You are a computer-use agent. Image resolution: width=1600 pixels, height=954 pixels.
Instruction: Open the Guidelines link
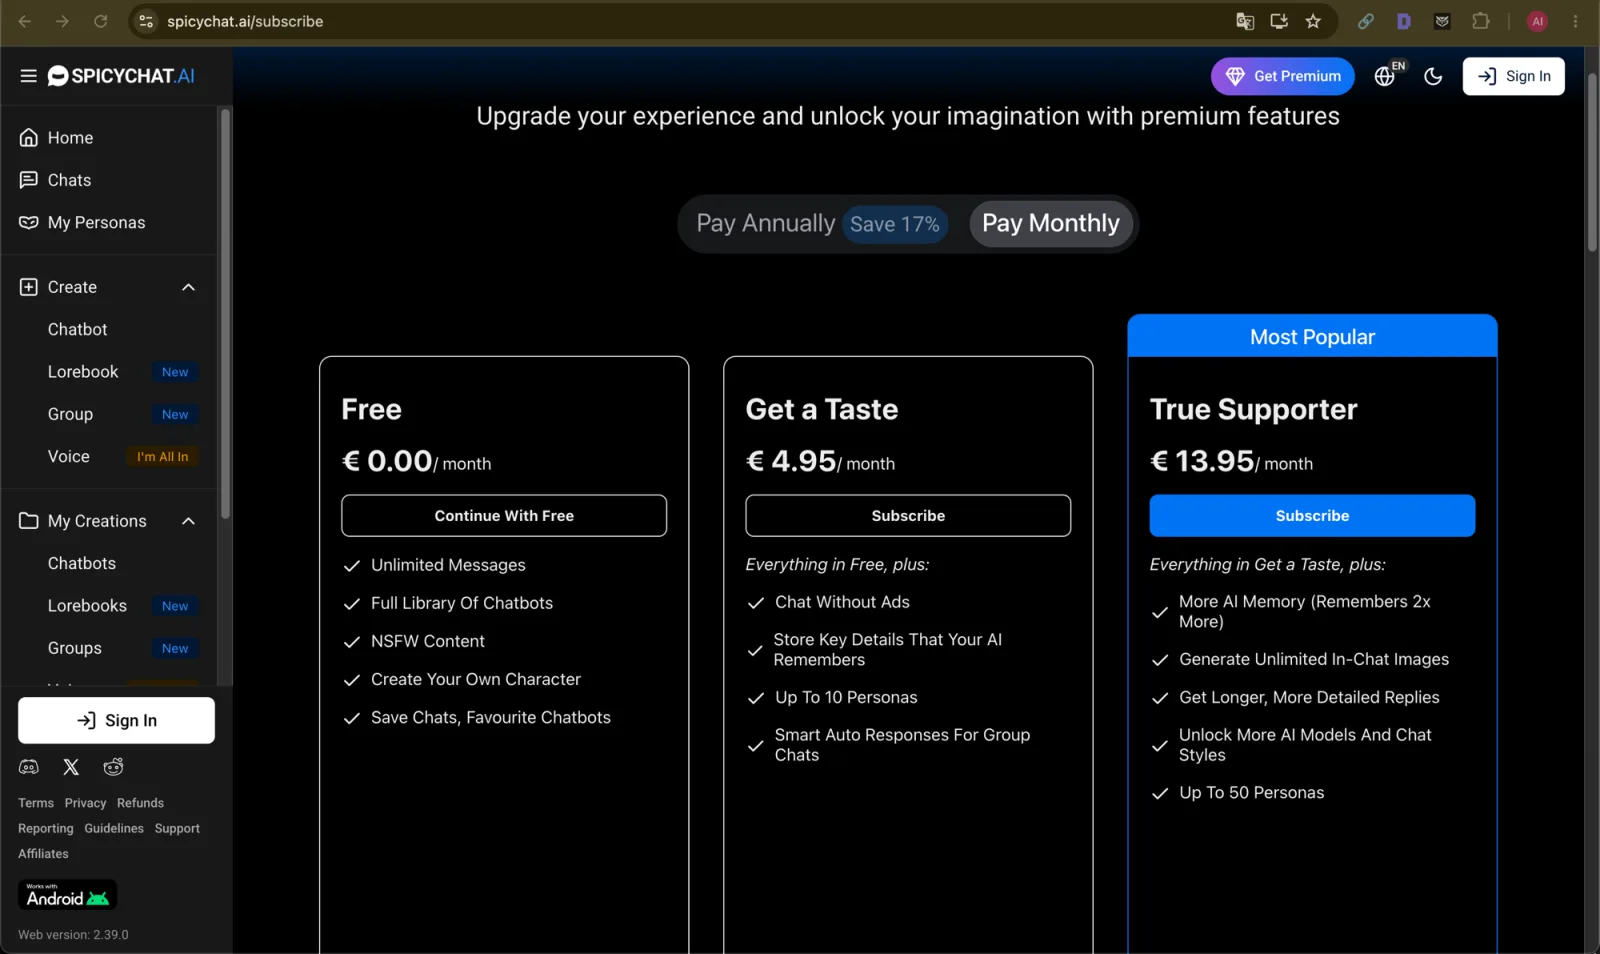click(114, 828)
